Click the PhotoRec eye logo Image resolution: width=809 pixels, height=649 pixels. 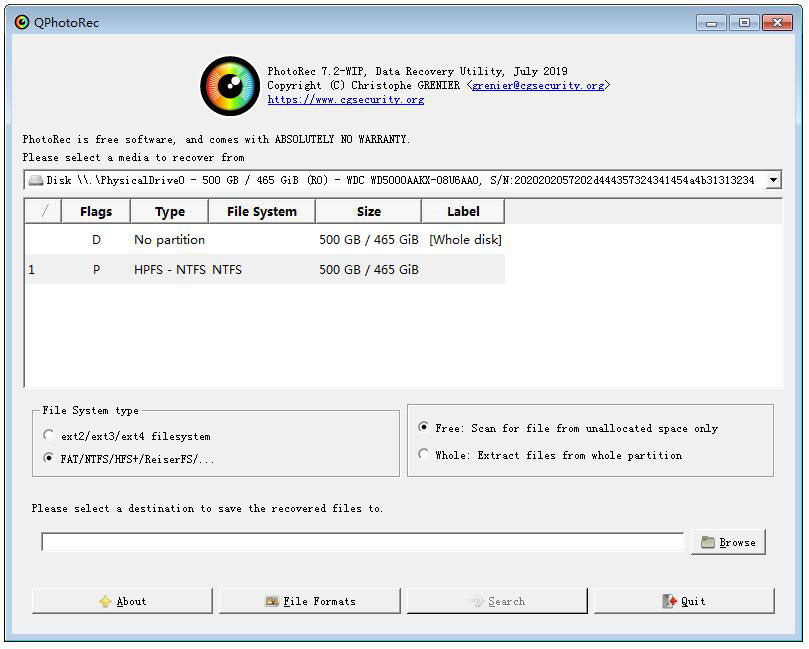pos(229,85)
